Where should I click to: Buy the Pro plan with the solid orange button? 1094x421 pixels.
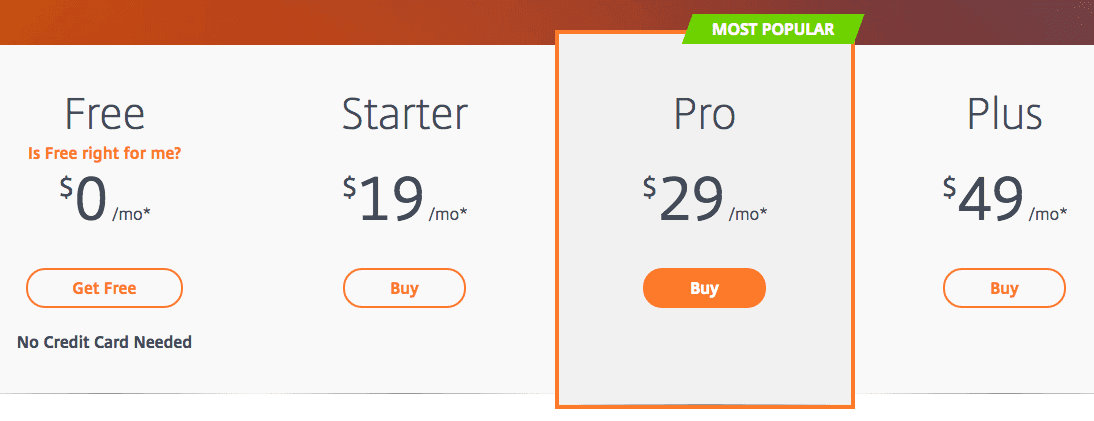(704, 288)
